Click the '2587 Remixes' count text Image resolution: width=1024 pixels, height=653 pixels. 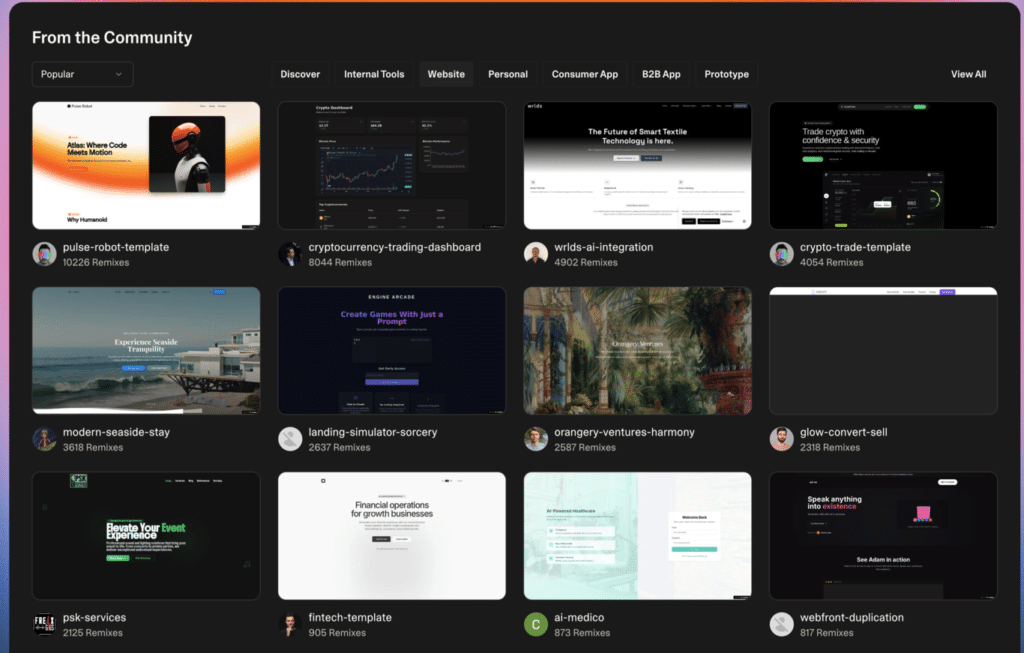(x=584, y=447)
